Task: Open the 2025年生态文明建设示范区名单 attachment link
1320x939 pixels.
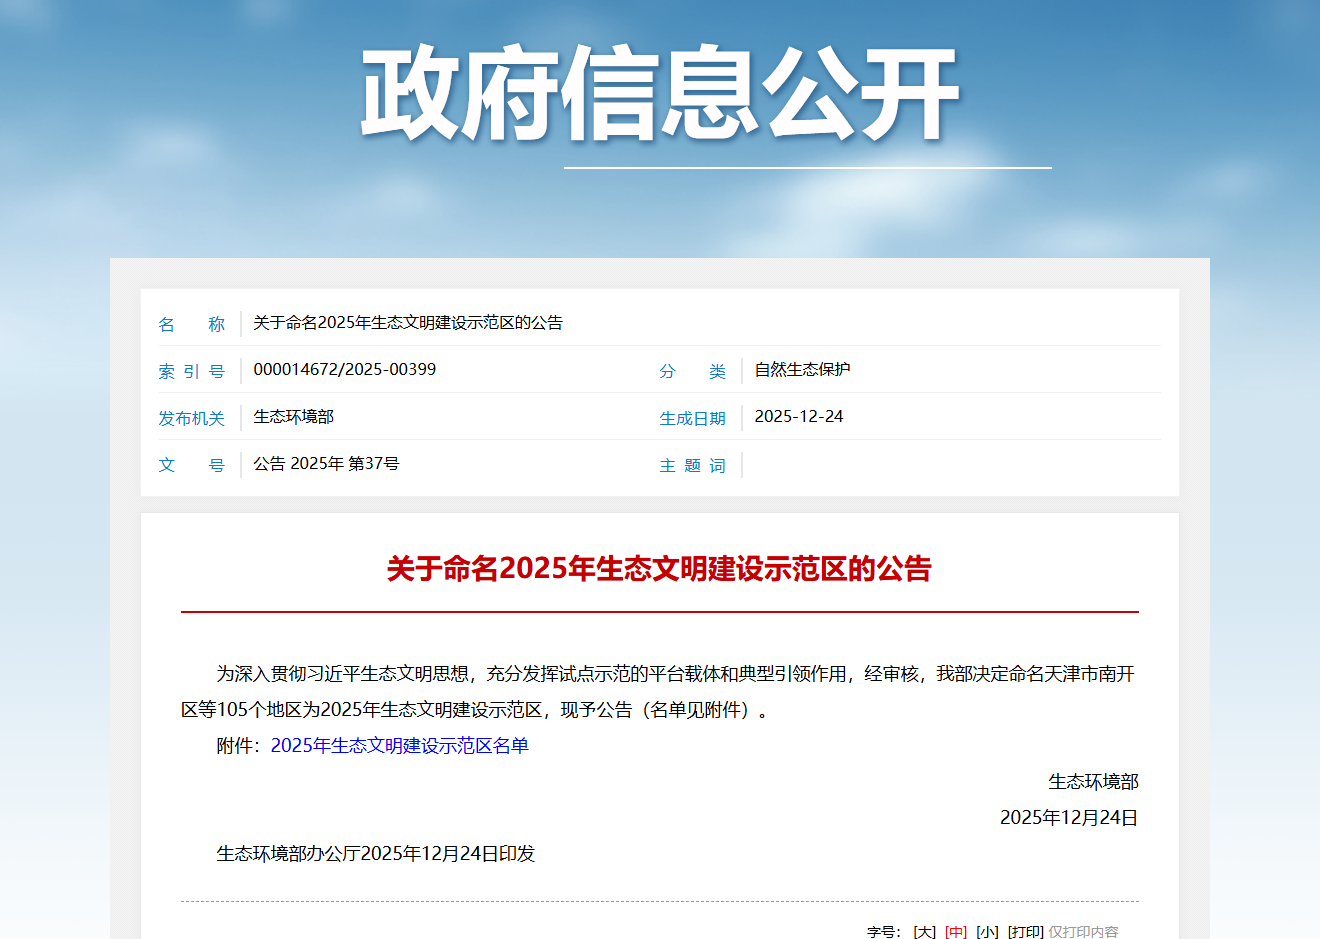Action: click(x=399, y=746)
